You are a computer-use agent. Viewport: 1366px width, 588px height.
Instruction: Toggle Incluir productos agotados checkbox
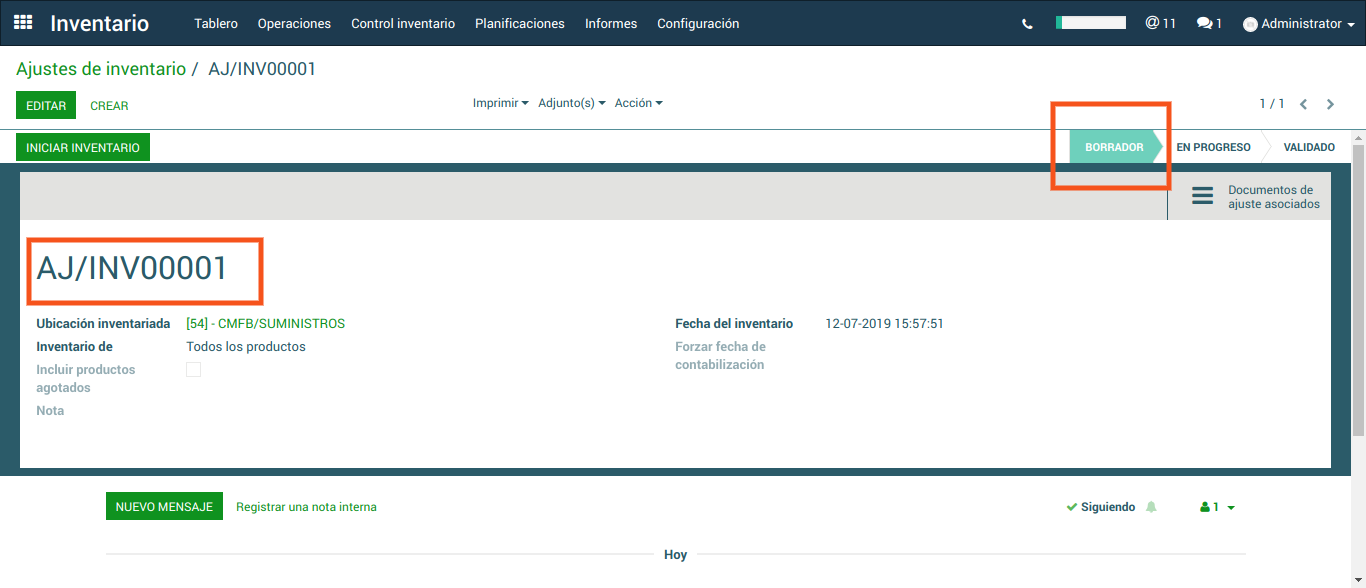pos(194,370)
